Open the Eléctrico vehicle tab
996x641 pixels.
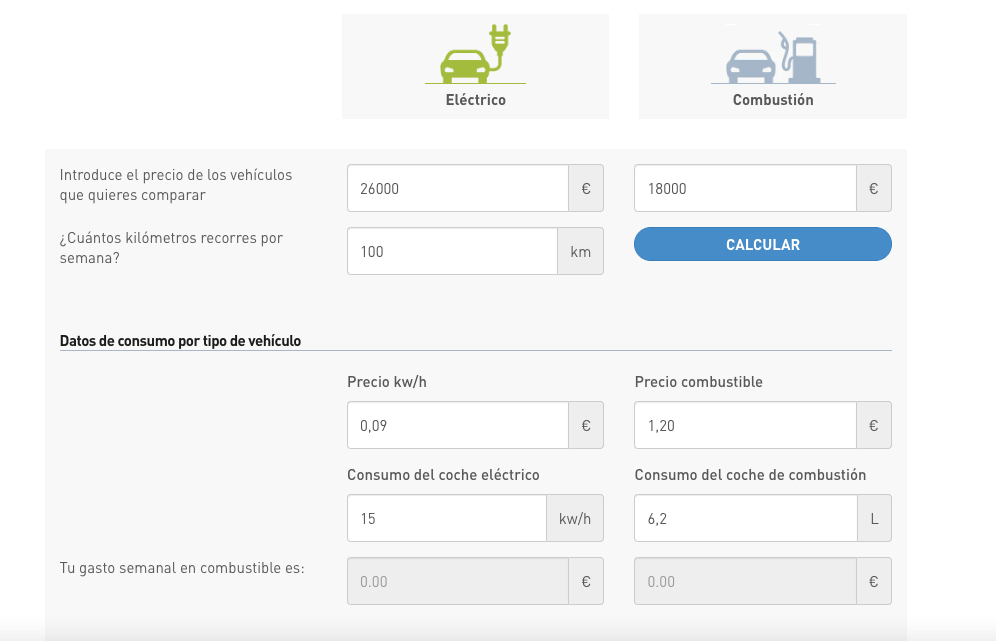(x=476, y=67)
